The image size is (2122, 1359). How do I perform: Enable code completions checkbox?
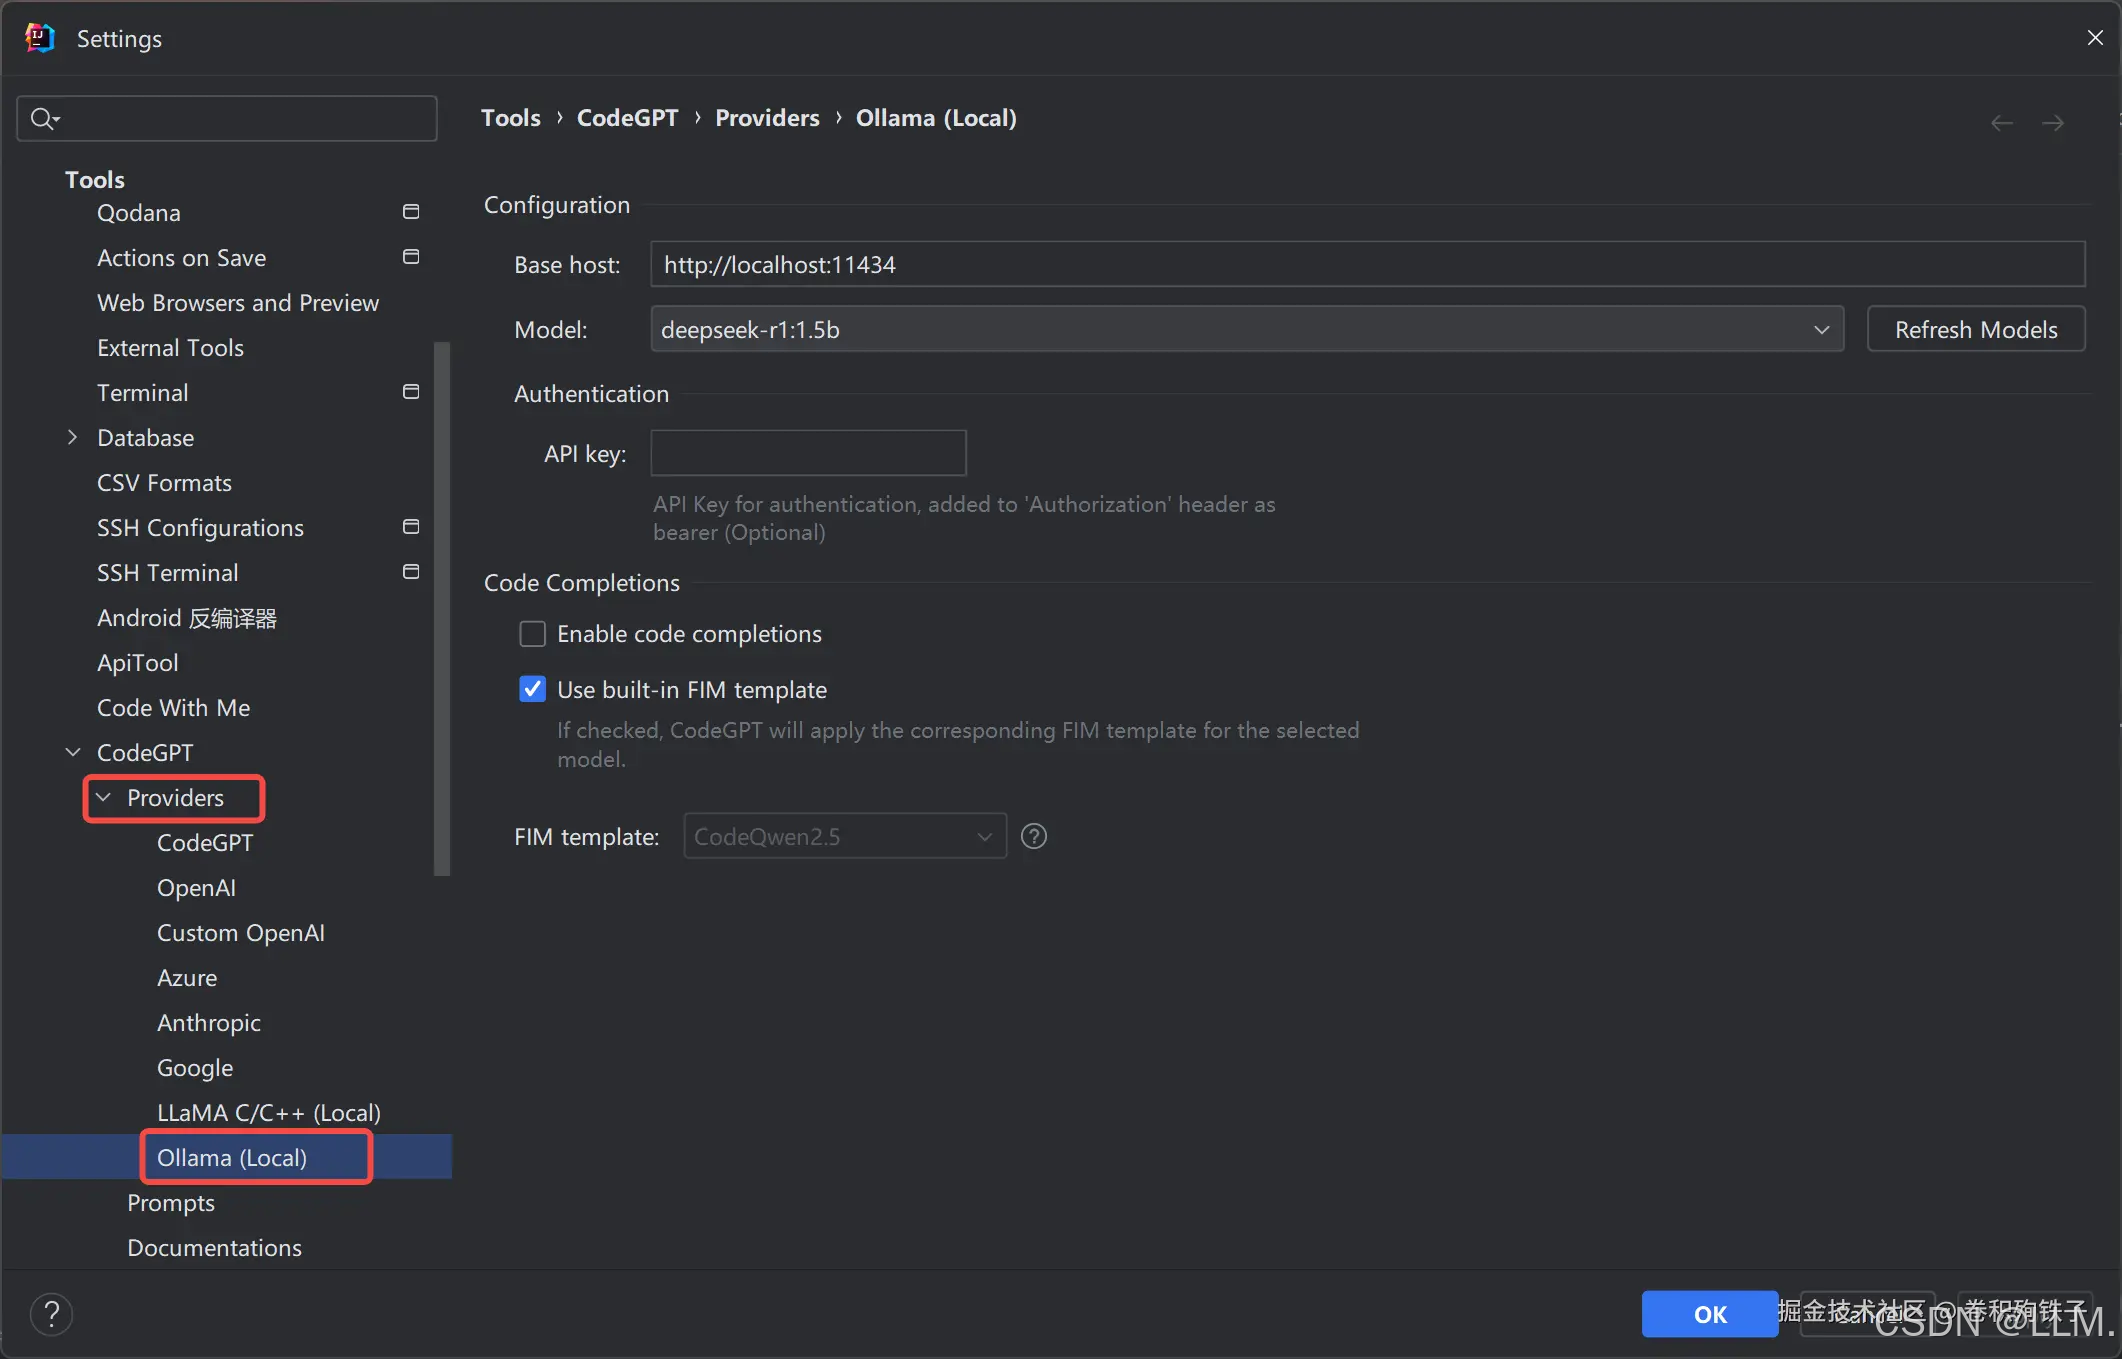coord(533,634)
